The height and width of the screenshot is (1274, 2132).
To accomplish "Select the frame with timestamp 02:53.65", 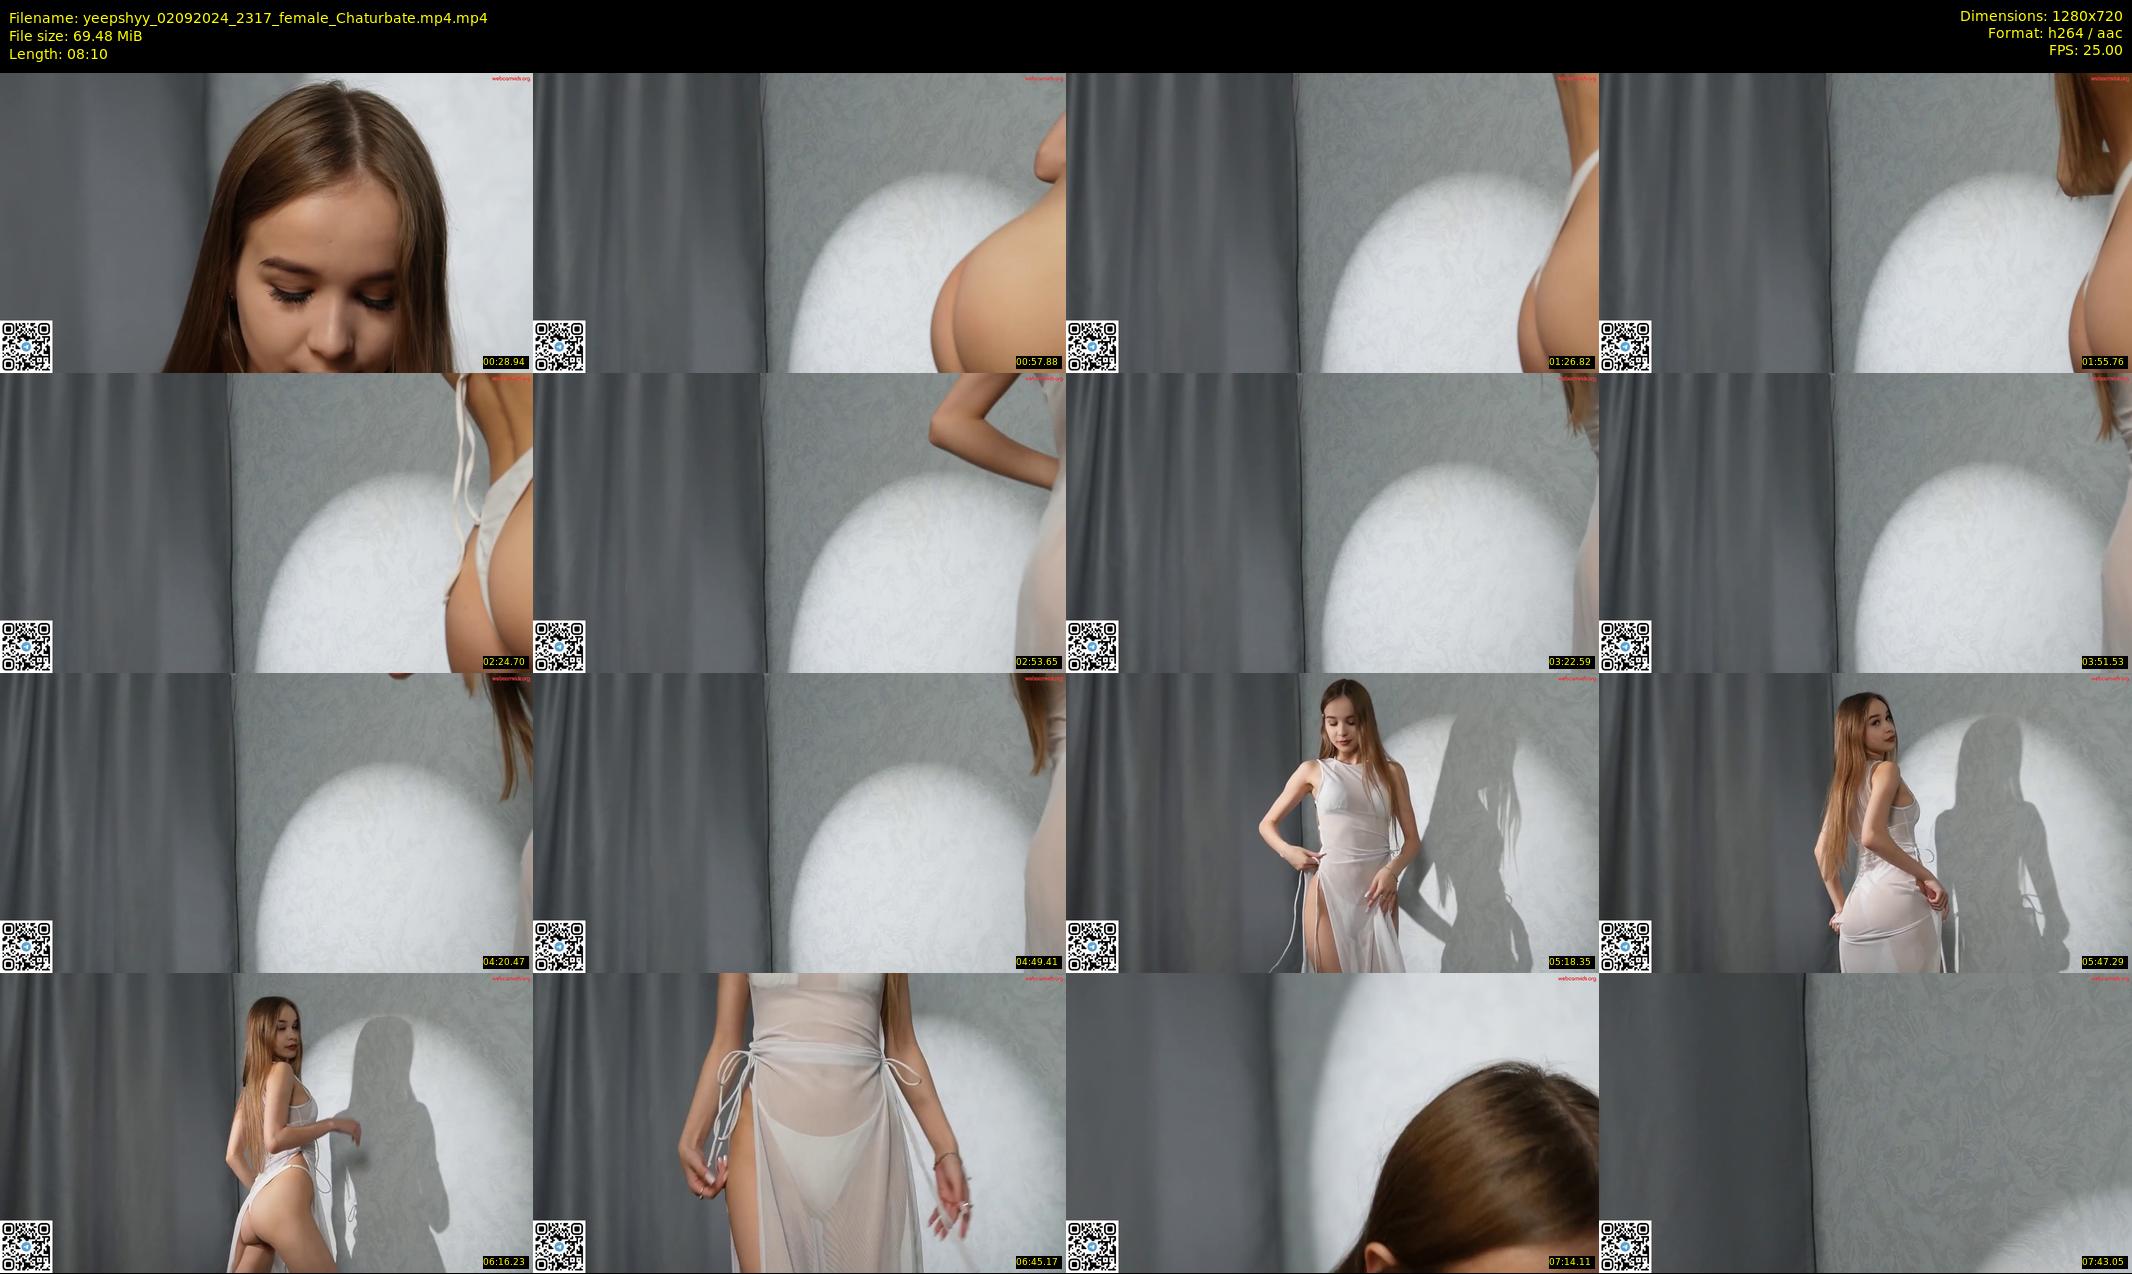I will (x=799, y=522).
